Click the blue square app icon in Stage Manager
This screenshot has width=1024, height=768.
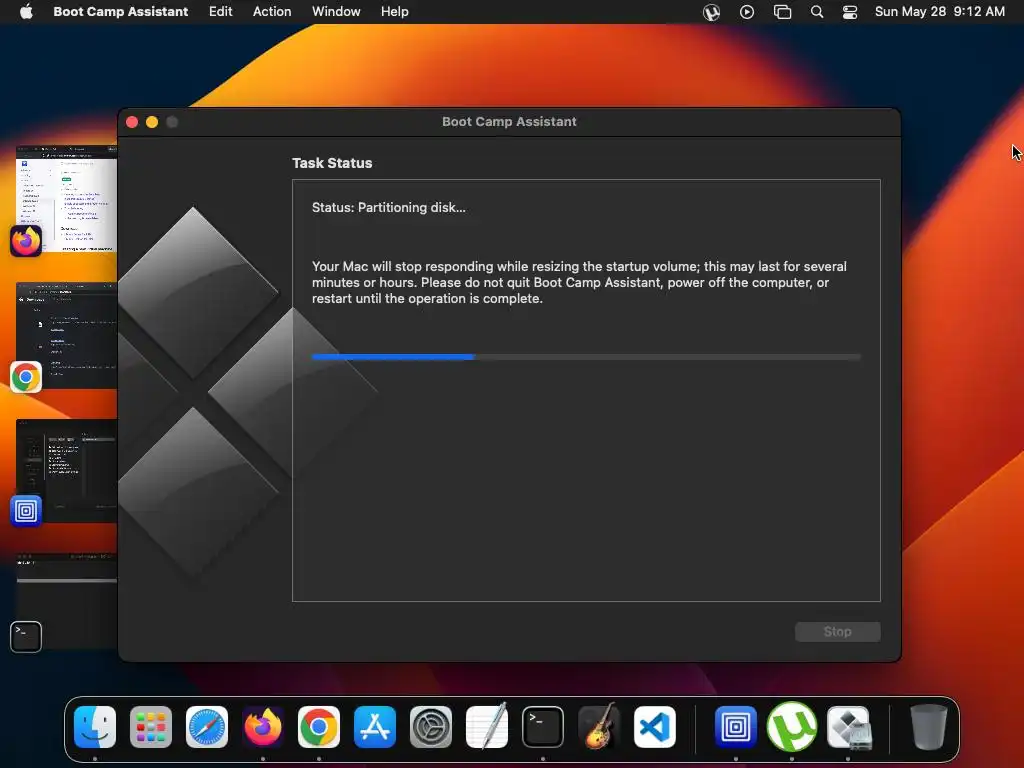tap(26, 511)
